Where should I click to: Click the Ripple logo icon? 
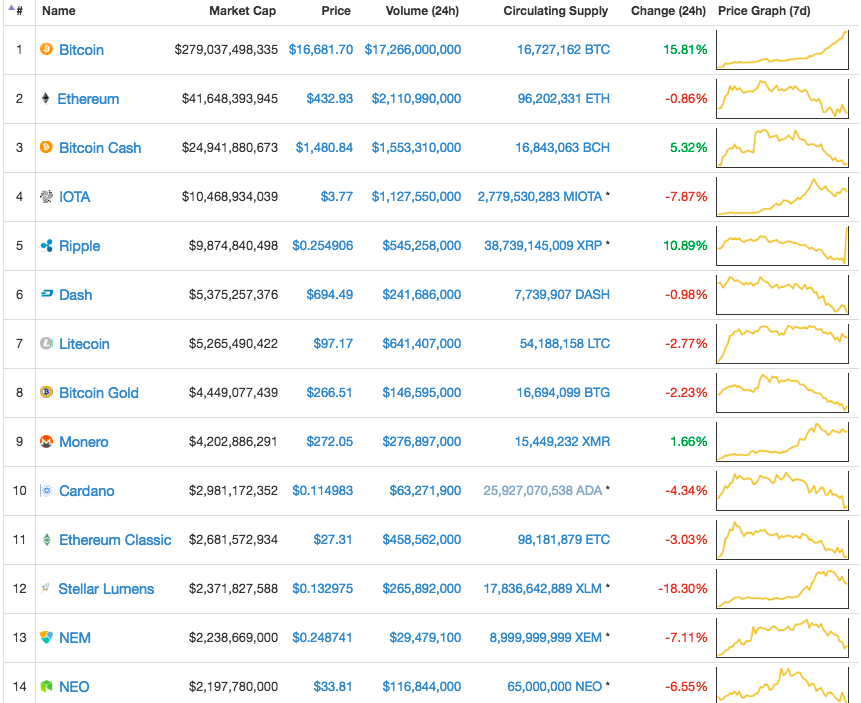click(x=46, y=245)
